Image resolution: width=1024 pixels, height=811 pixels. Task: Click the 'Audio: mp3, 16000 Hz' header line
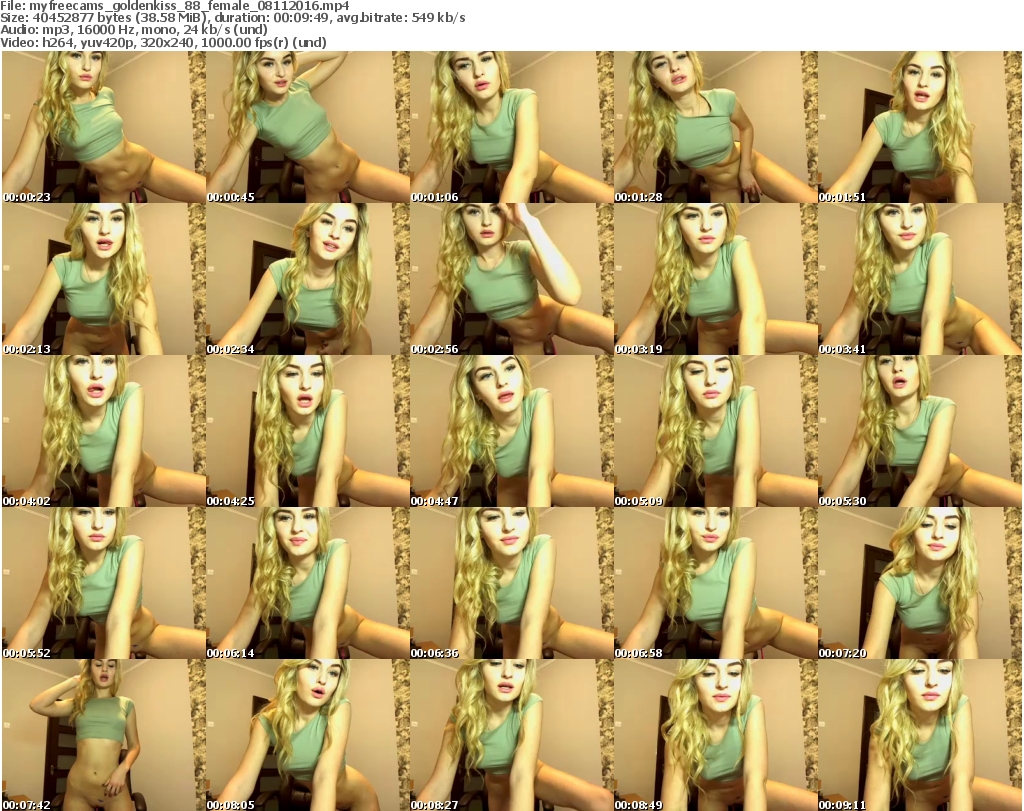(134, 30)
